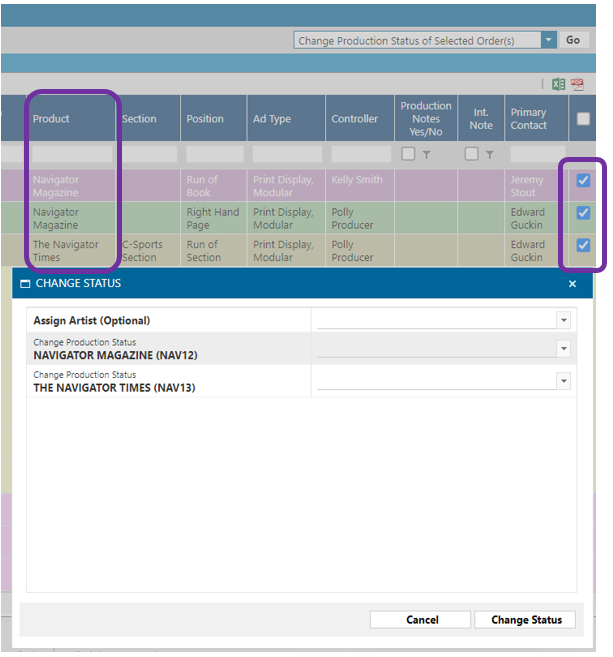Viewport: 613px width, 657px height.
Task: Uncheck The Navigator Times row checkbox
Action: [583, 245]
